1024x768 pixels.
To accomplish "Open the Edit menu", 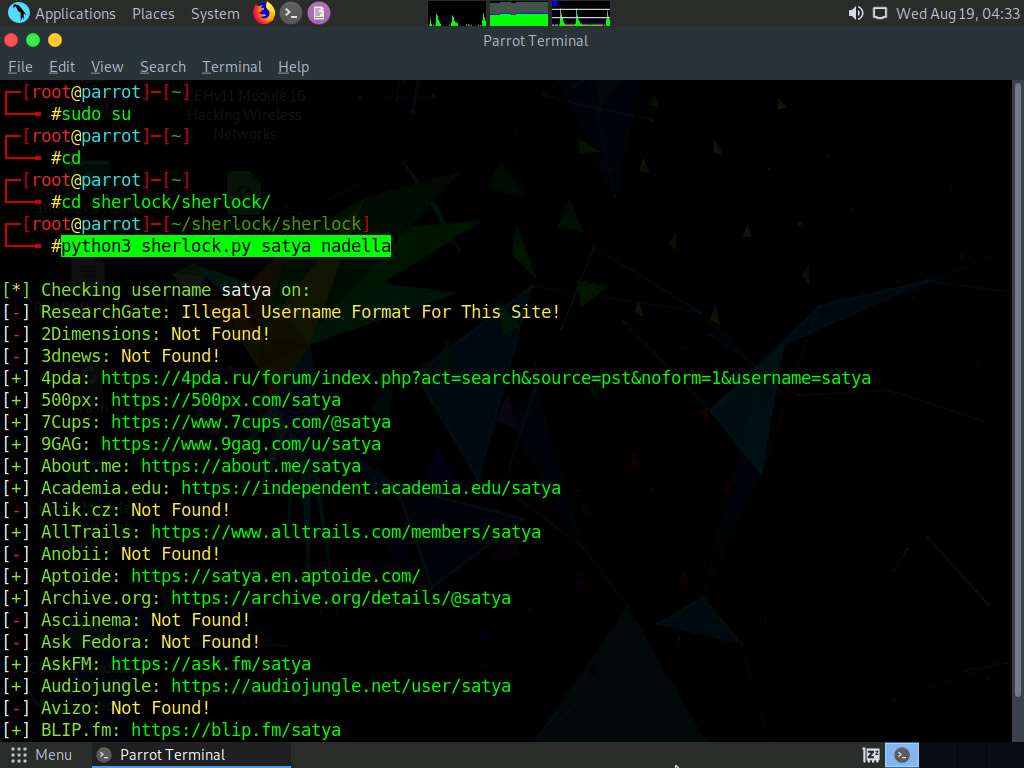I will point(62,67).
